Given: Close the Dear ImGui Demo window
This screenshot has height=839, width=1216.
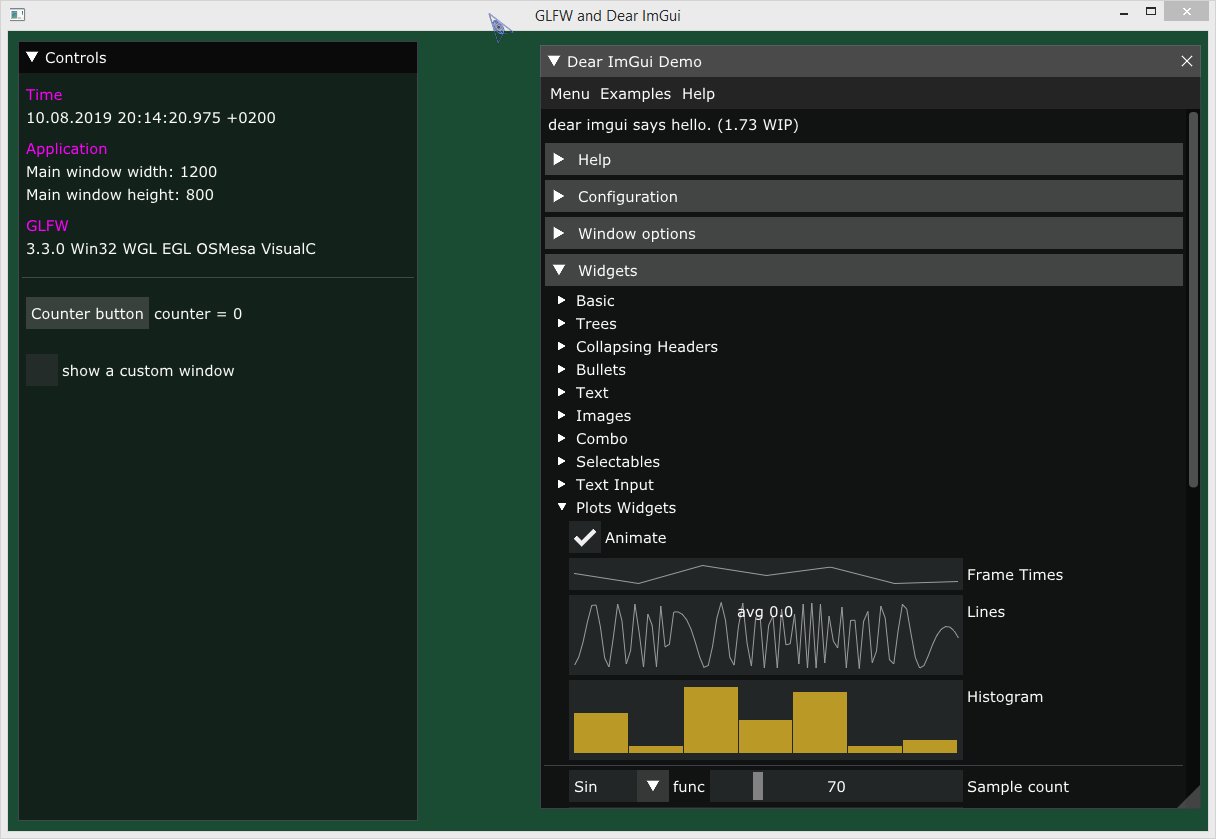Looking at the screenshot, I should pyautogui.click(x=1187, y=61).
